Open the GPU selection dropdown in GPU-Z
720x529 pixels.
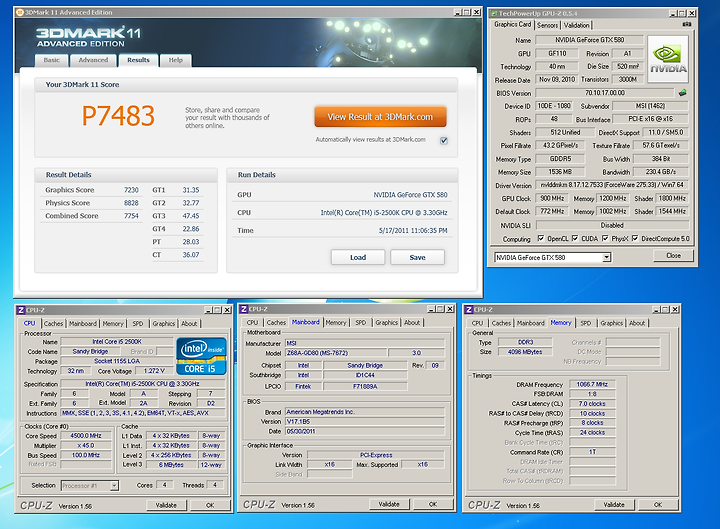(x=607, y=258)
